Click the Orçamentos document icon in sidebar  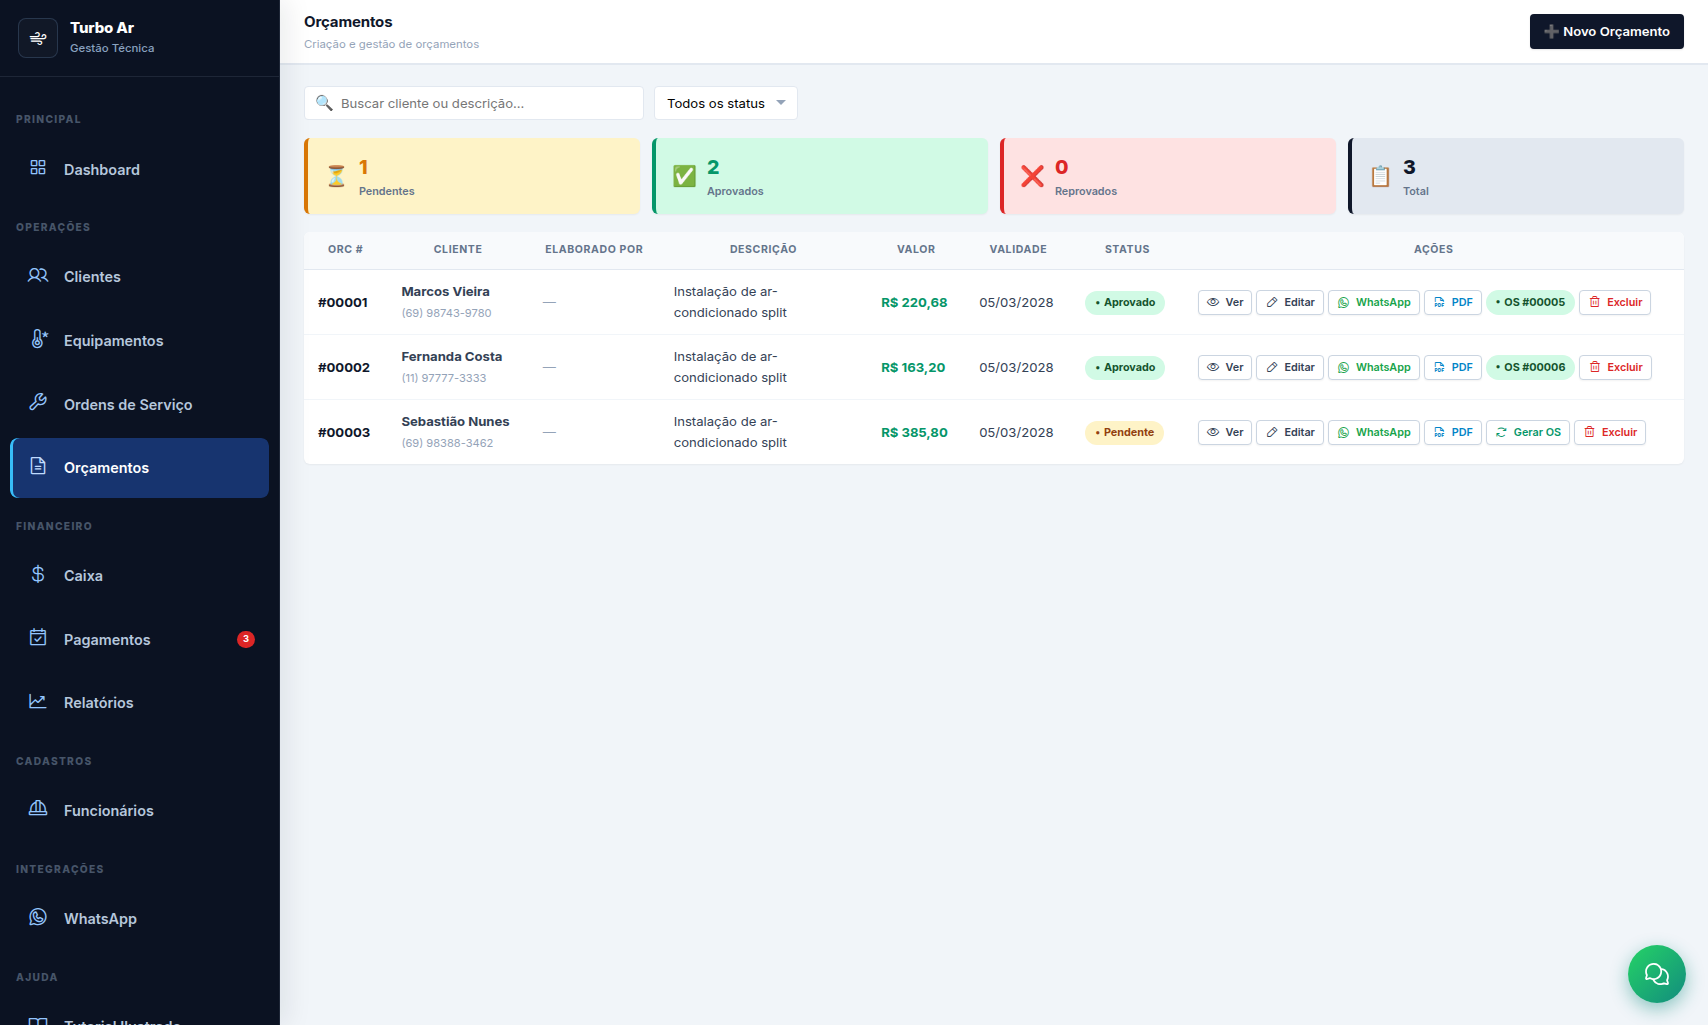(x=38, y=466)
